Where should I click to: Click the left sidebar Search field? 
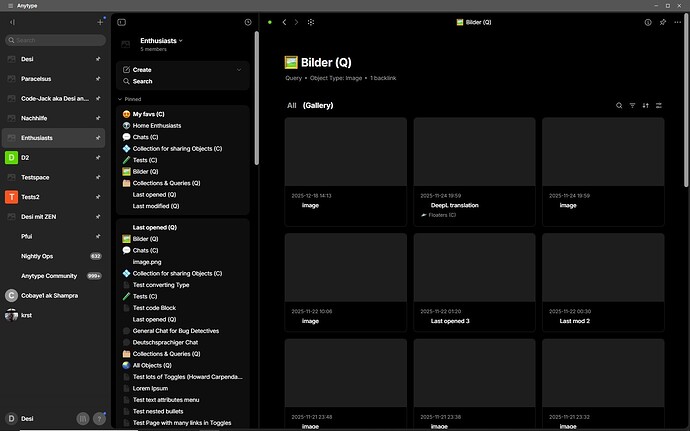pos(55,40)
